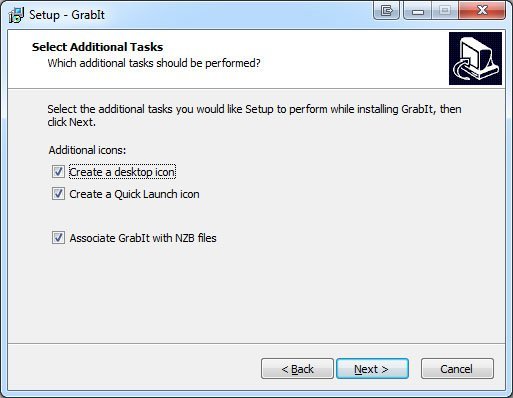Cancel the GrabIt installation
513x398 pixels.
coord(457,369)
